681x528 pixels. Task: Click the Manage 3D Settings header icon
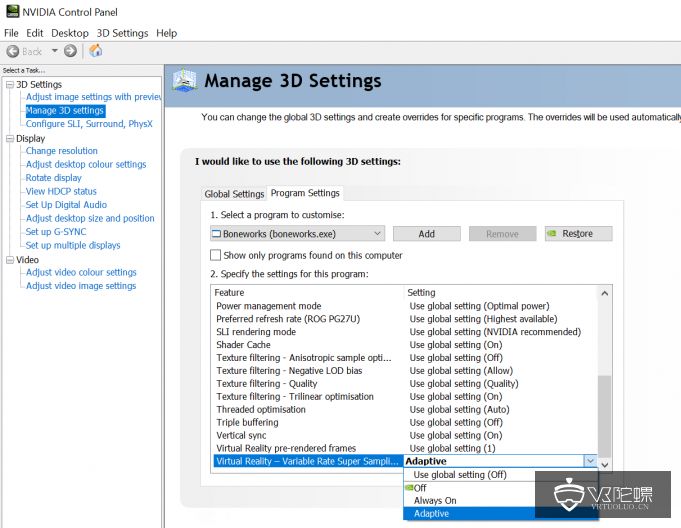click(x=184, y=80)
